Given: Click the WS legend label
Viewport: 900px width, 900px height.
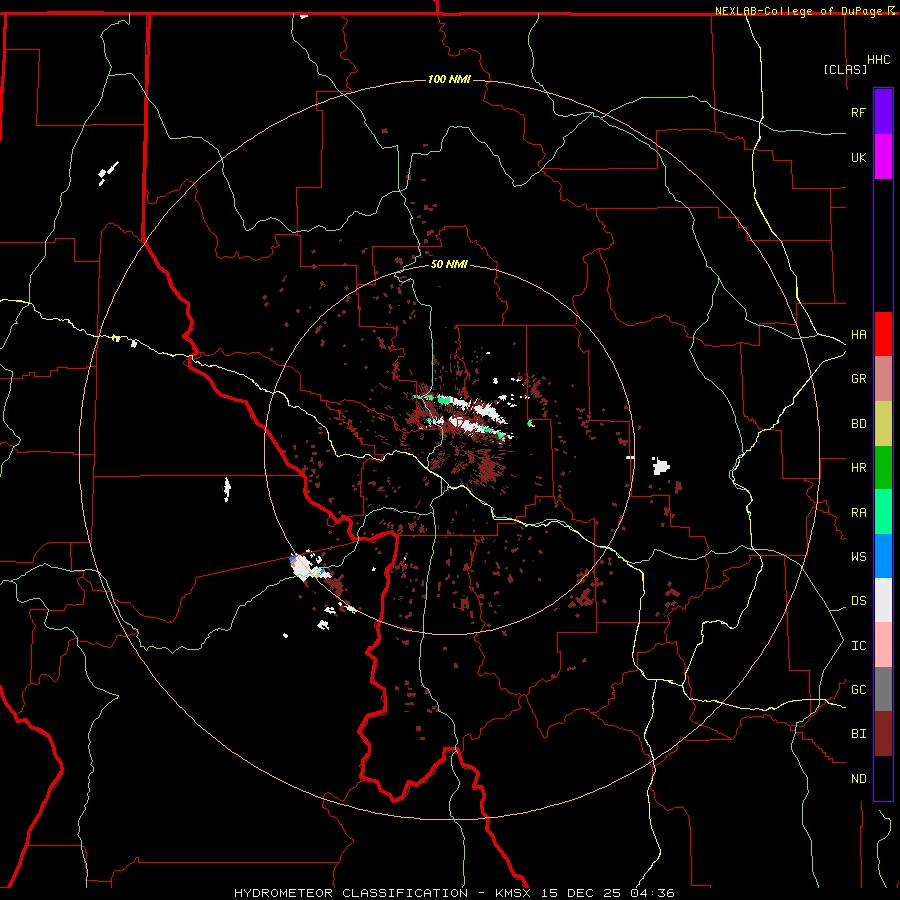Looking at the screenshot, I should coord(858,556).
